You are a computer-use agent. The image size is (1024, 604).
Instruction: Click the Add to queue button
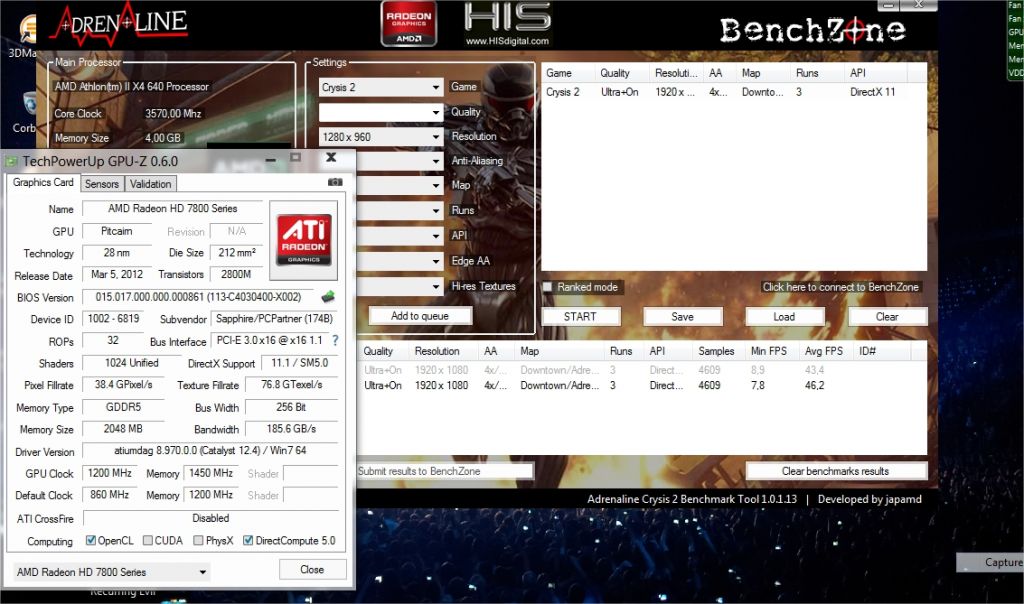click(x=420, y=316)
